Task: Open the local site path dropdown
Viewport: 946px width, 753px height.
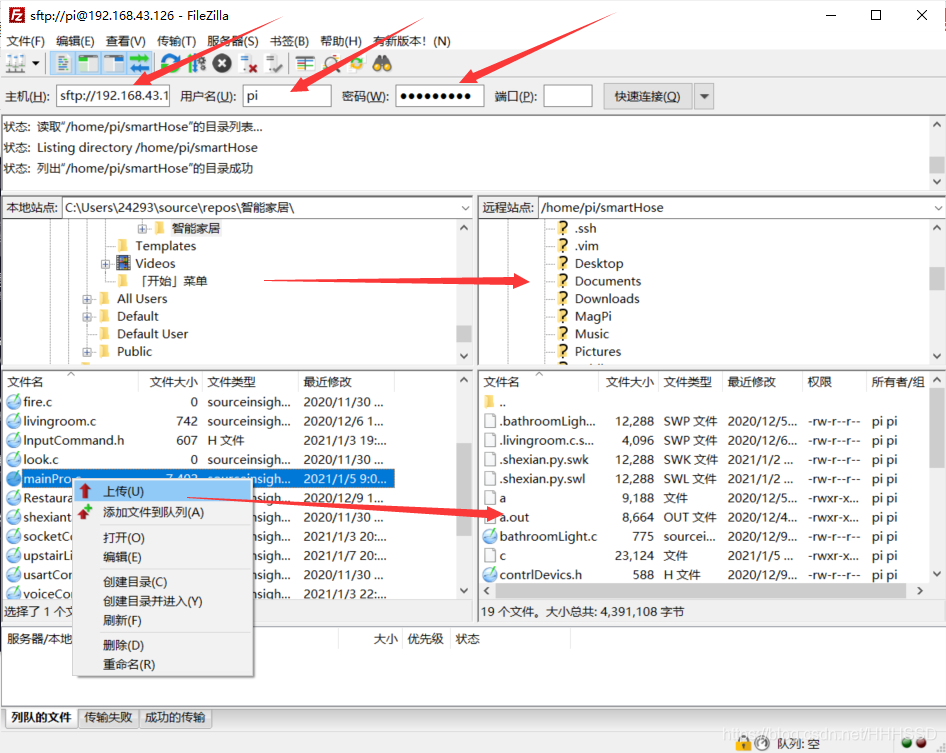Action: (x=465, y=208)
